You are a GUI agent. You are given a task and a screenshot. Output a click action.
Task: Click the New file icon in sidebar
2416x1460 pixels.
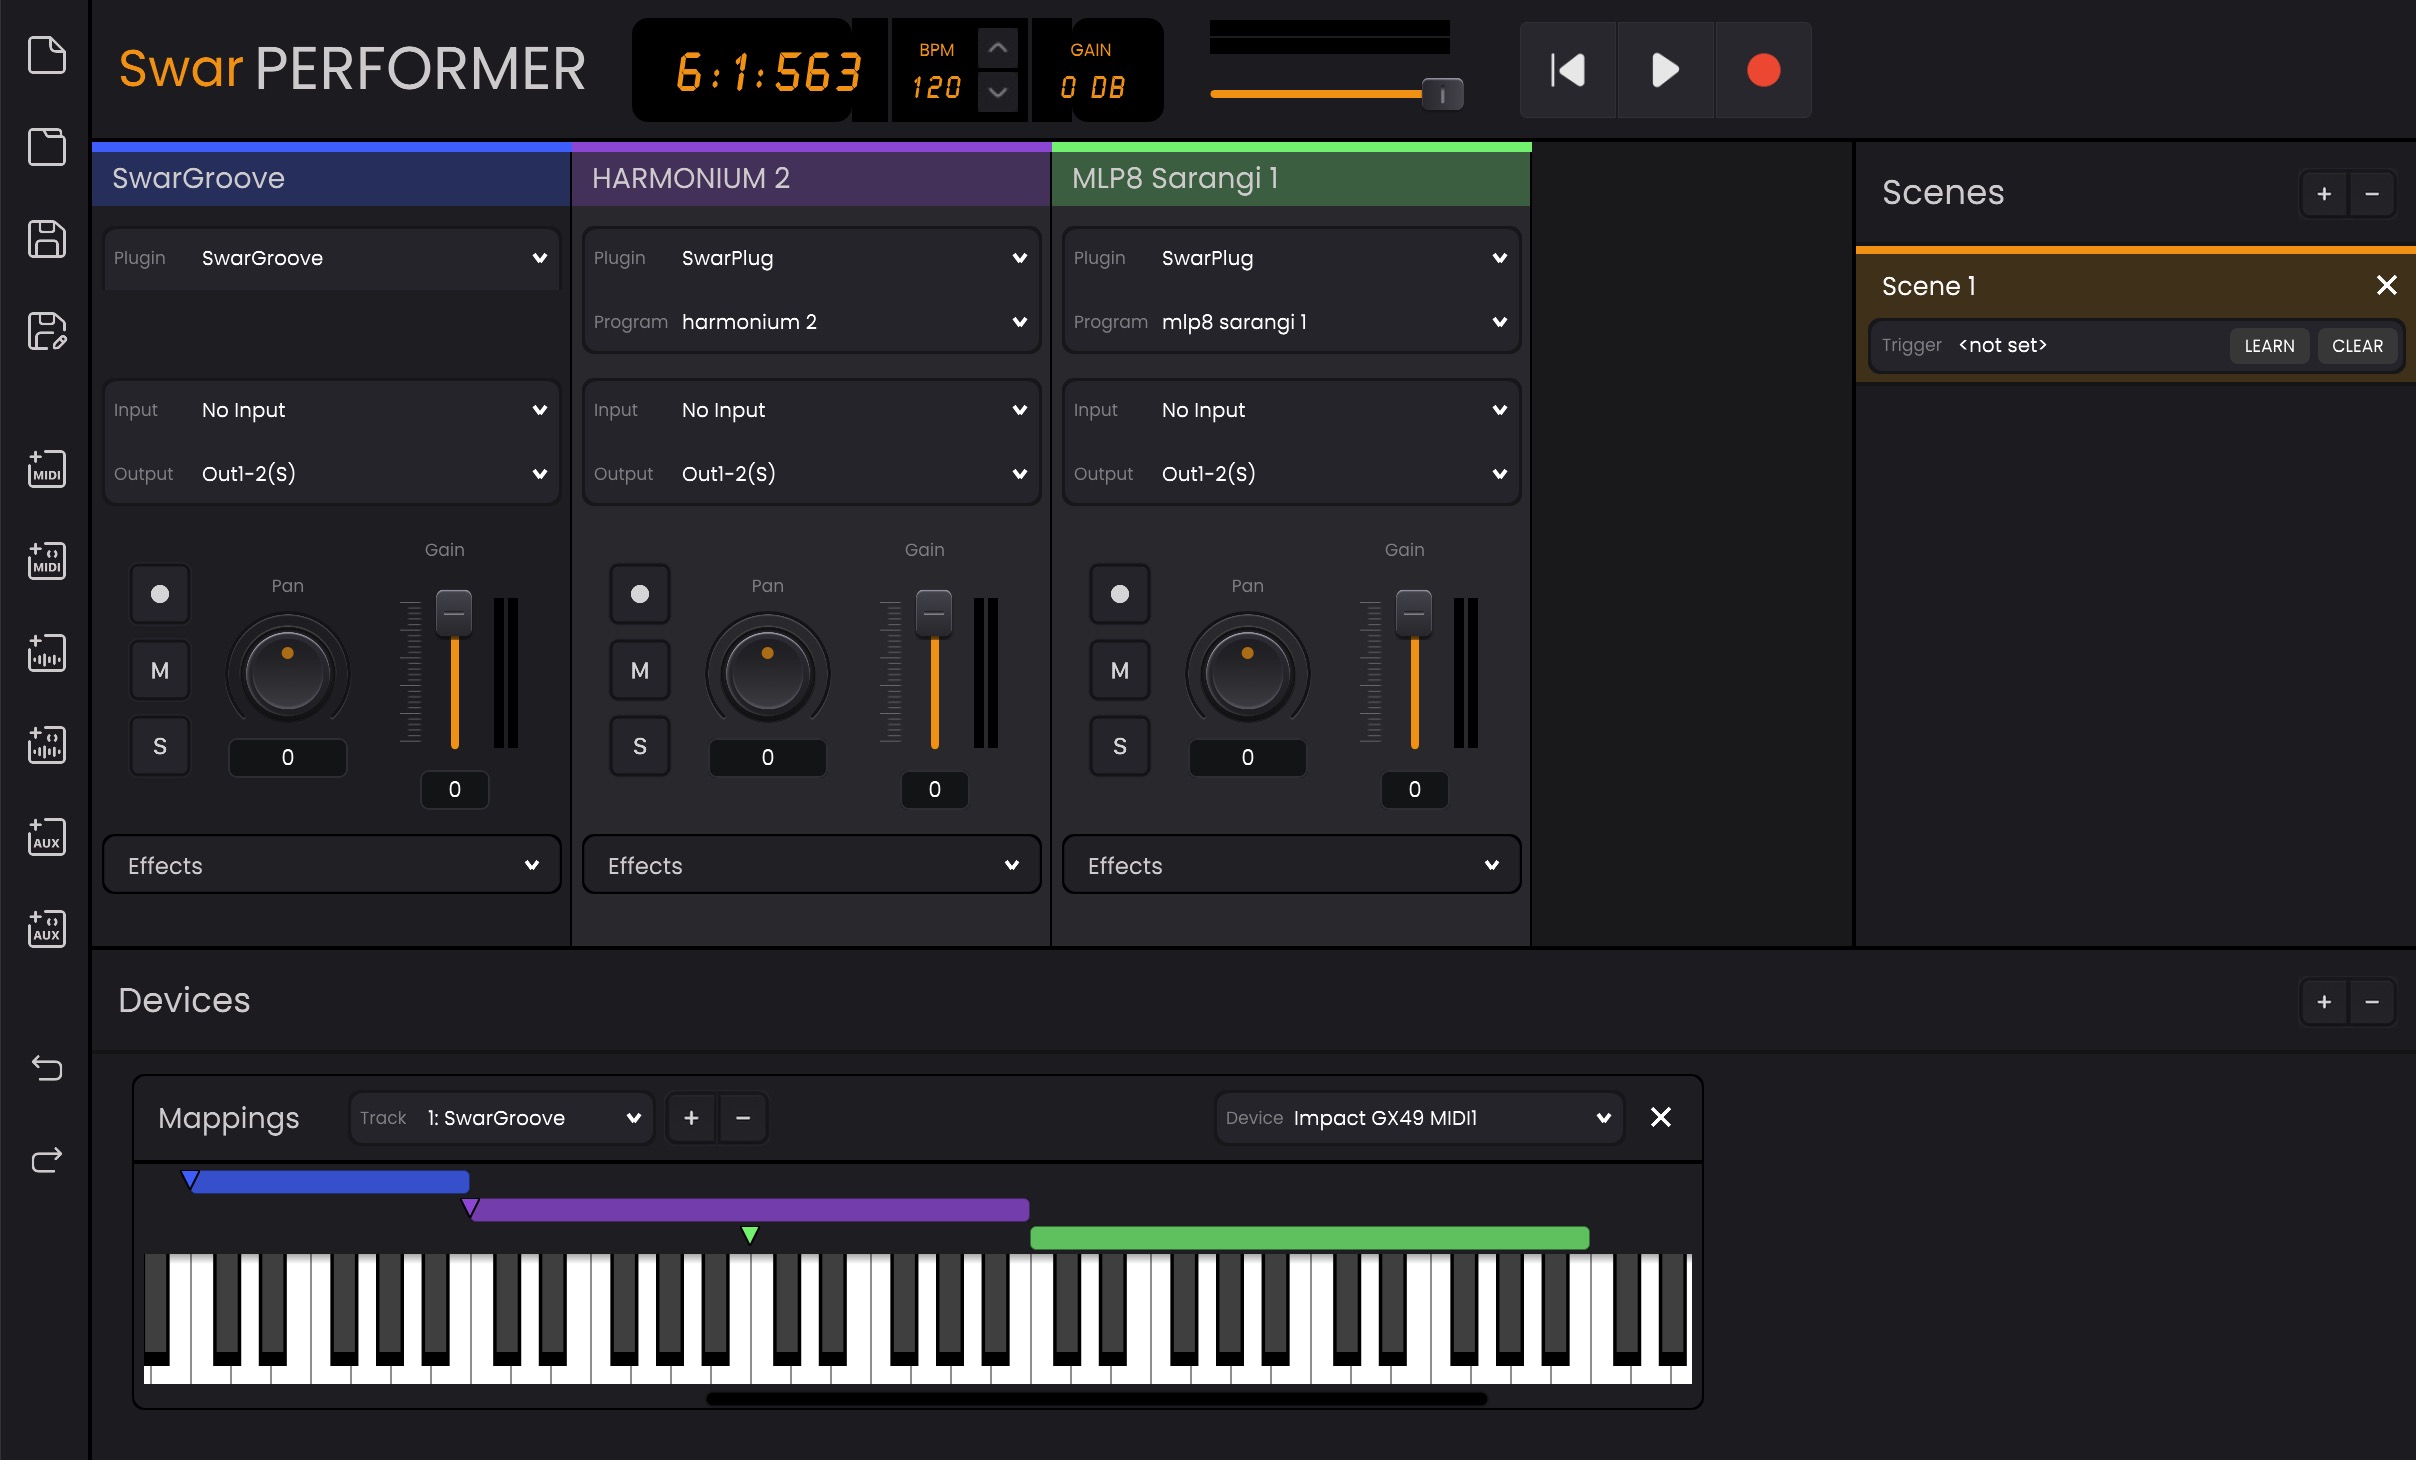tap(46, 55)
